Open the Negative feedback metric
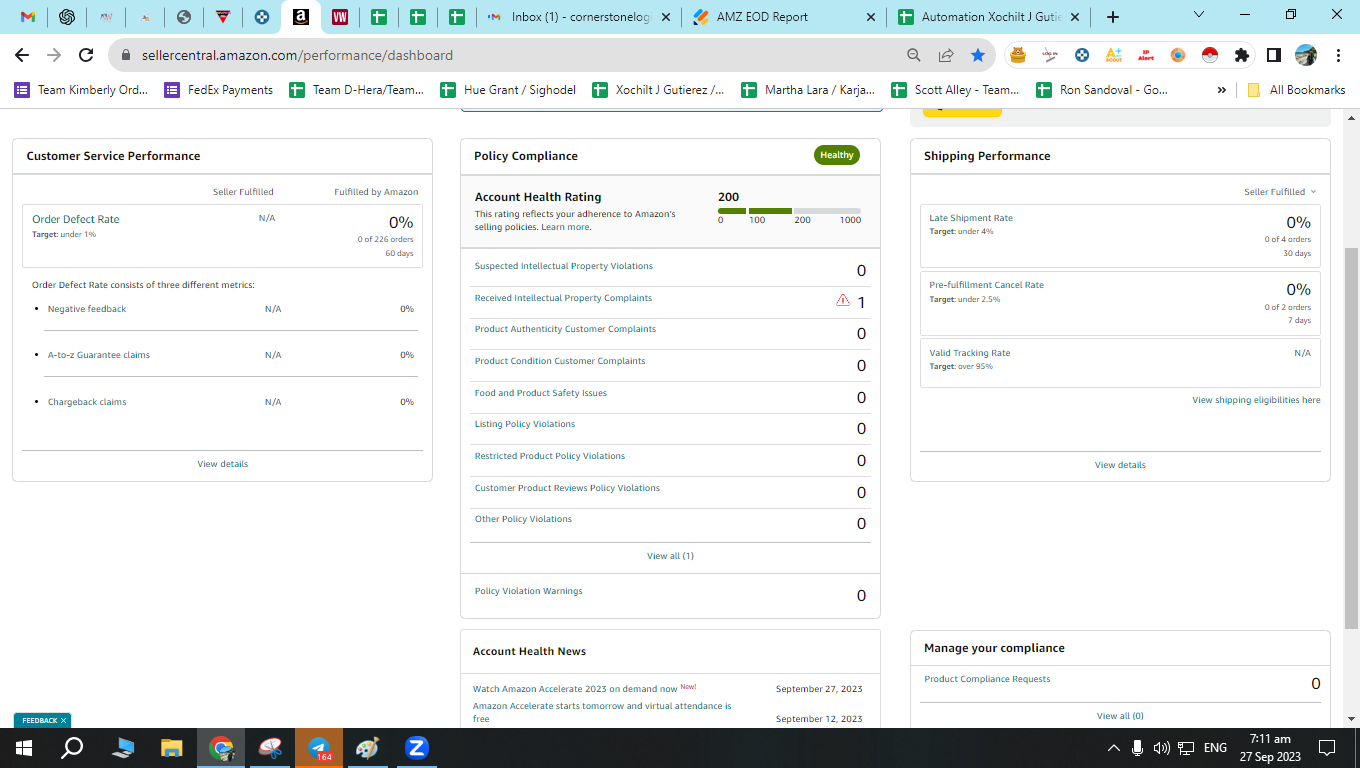 tap(87, 309)
